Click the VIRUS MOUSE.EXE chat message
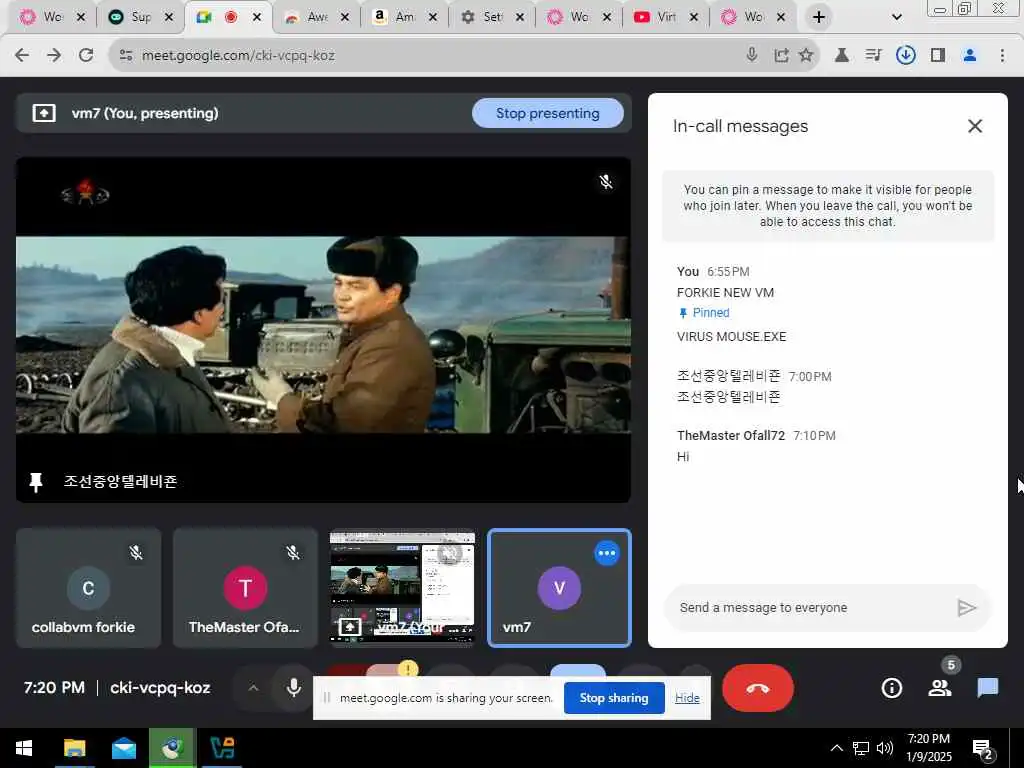 [x=731, y=337]
